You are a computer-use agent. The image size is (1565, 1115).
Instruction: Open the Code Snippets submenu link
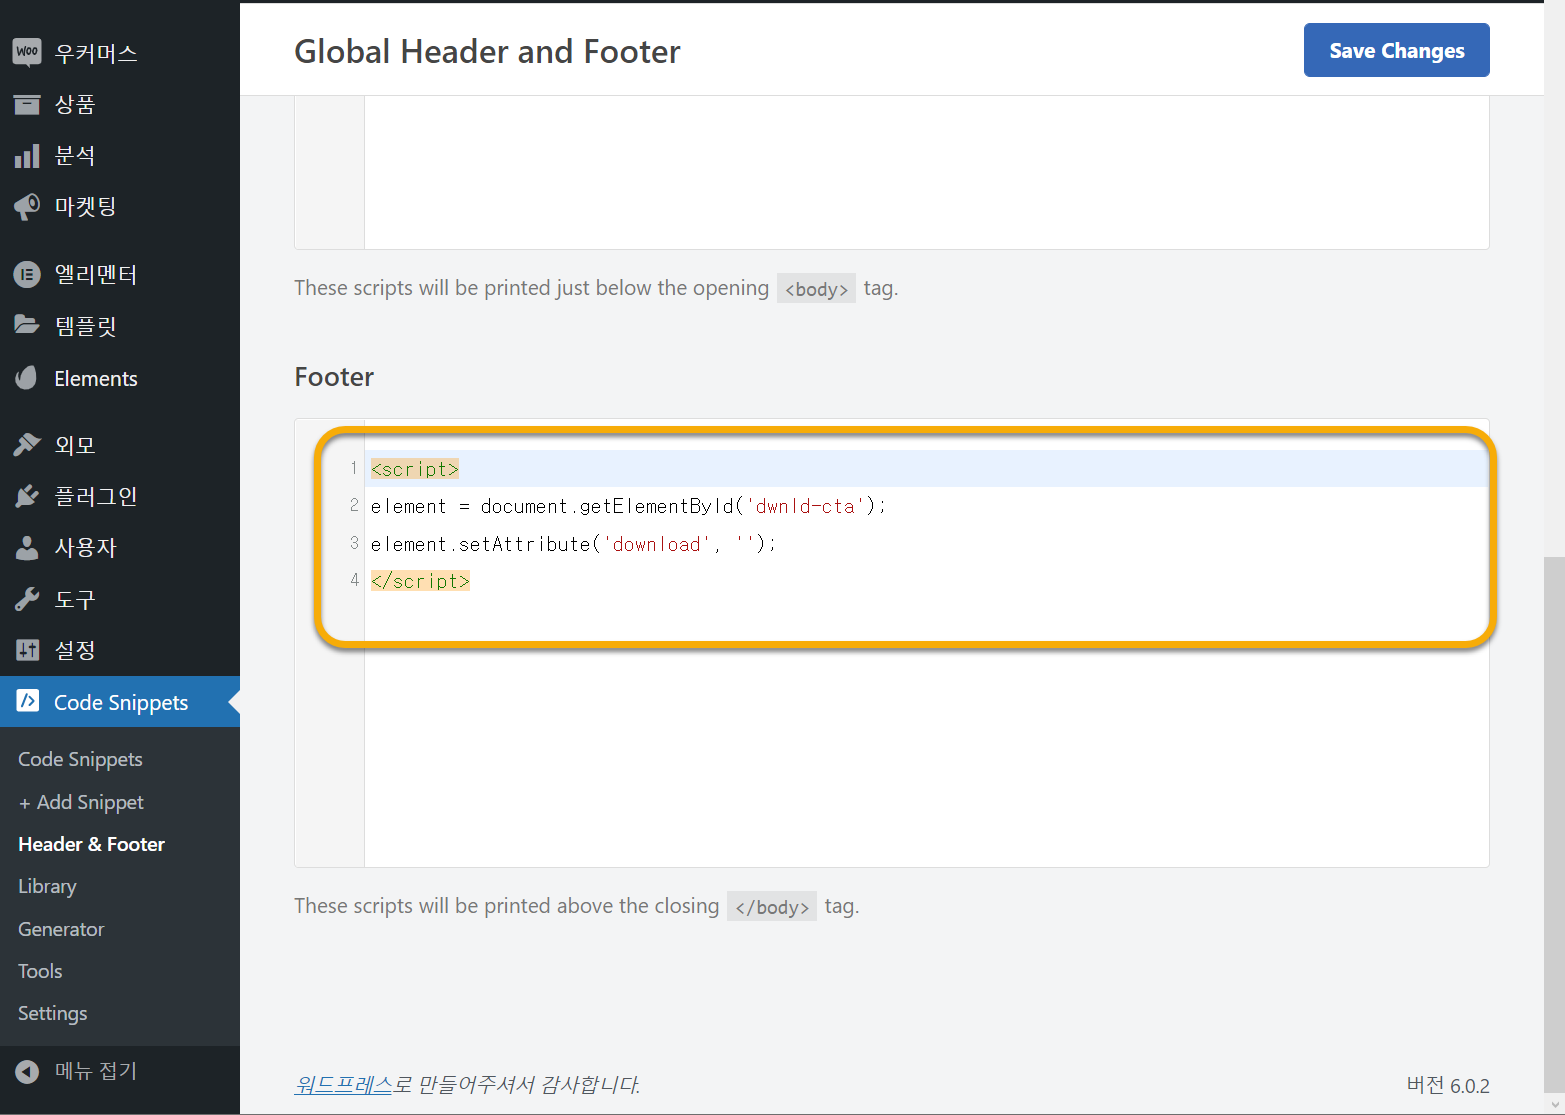[x=80, y=759]
